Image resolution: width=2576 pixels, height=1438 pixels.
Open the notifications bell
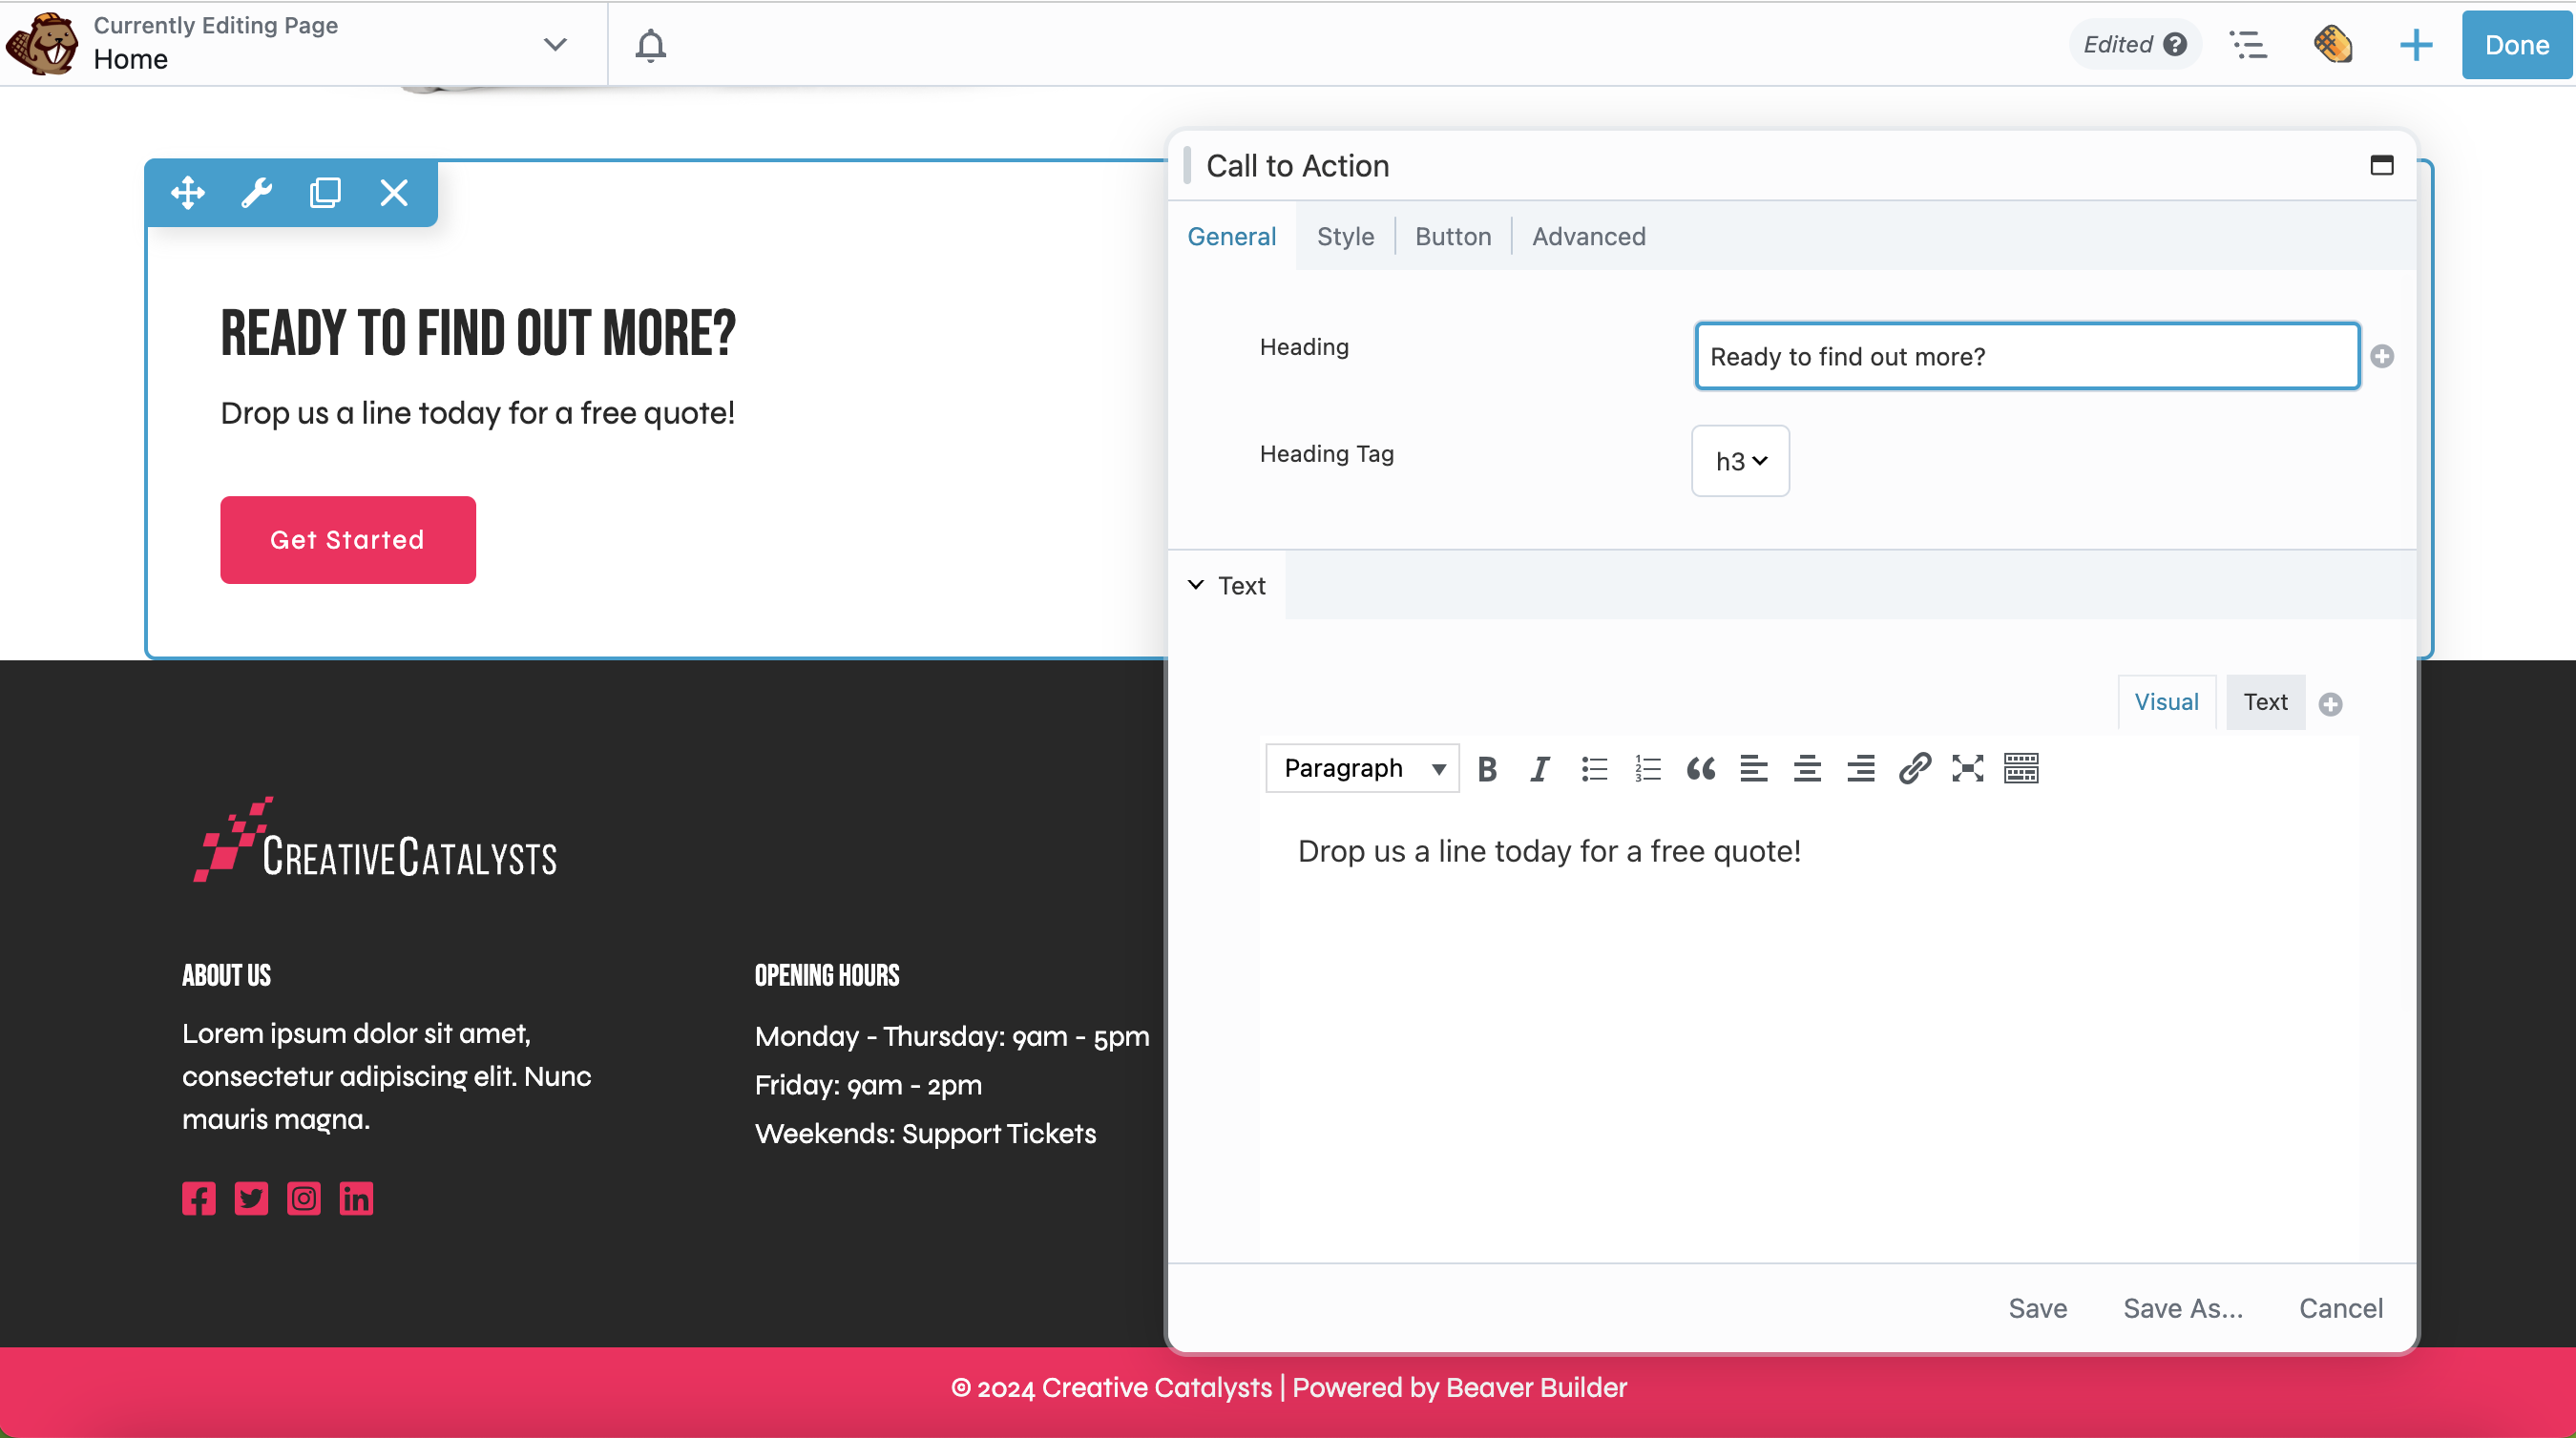[650, 44]
